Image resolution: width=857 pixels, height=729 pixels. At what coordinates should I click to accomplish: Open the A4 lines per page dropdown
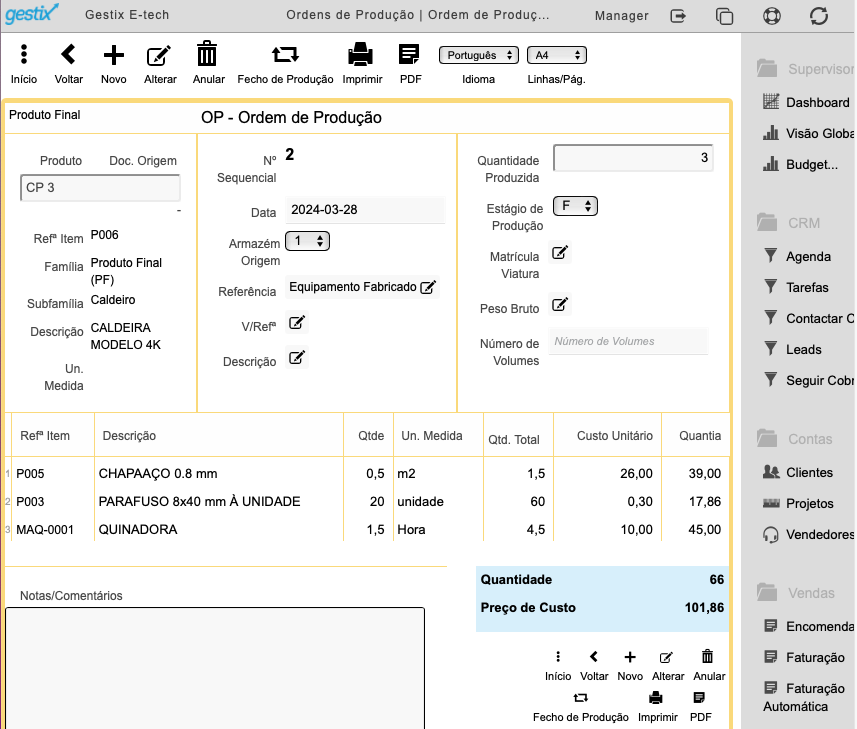556,55
